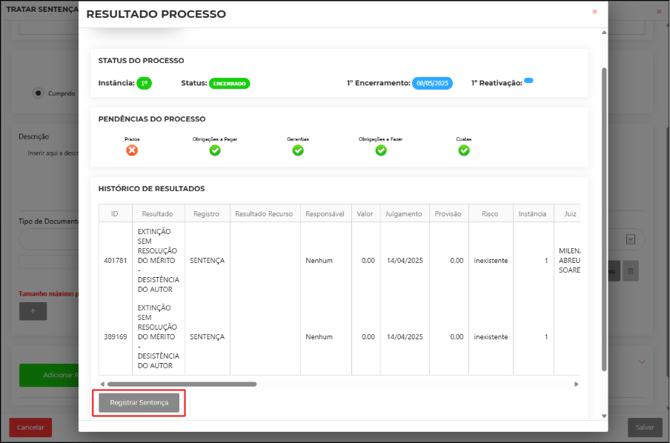Viewport: 670px width, 443px height.
Task: Click the Garantias green check icon
Action: (x=298, y=151)
